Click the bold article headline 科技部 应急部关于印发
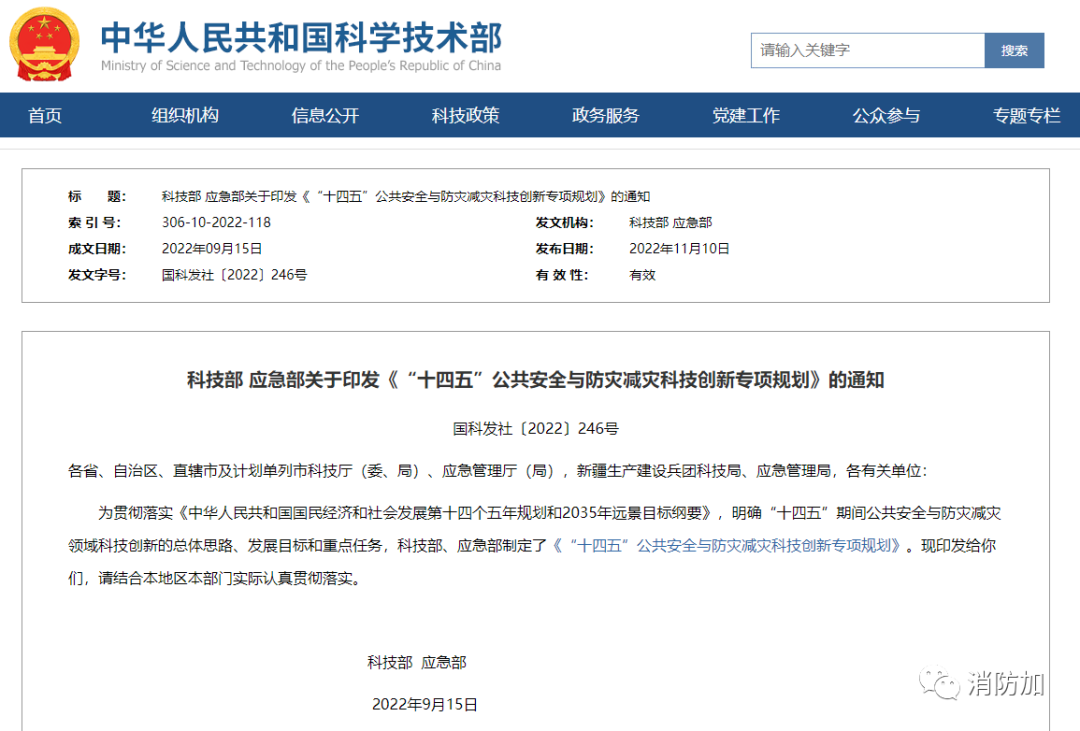This screenshot has height=731, width=1080. [x=535, y=380]
